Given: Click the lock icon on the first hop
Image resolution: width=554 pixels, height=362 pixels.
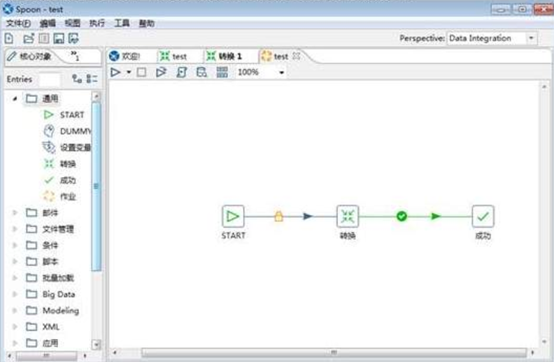Looking at the screenshot, I should click(x=279, y=216).
